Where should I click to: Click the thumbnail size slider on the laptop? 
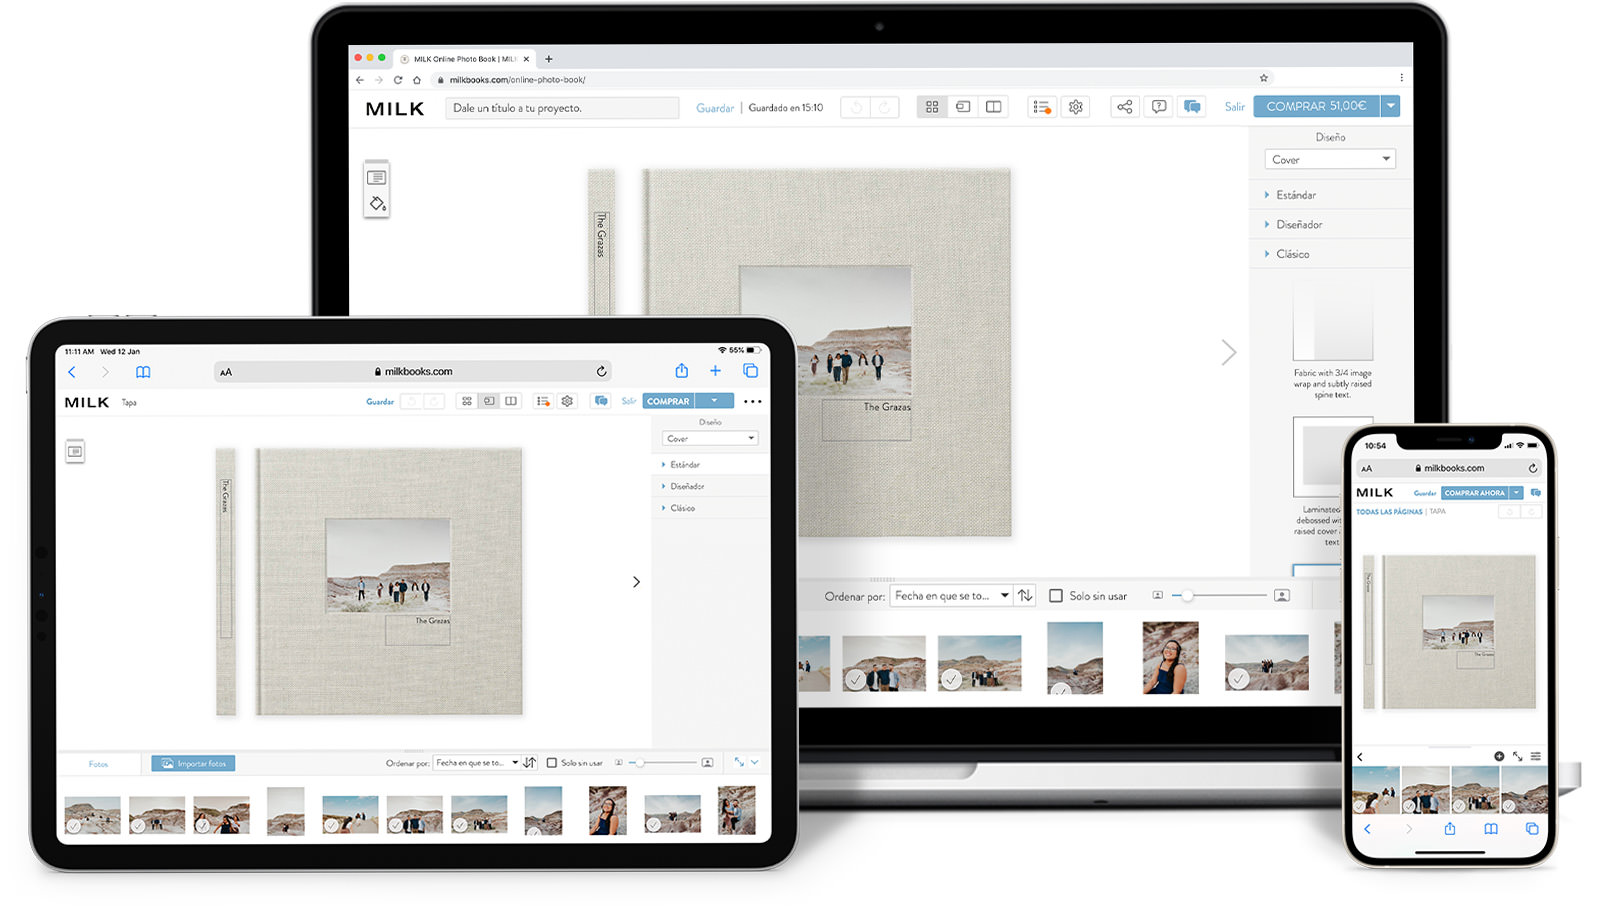(1220, 596)
